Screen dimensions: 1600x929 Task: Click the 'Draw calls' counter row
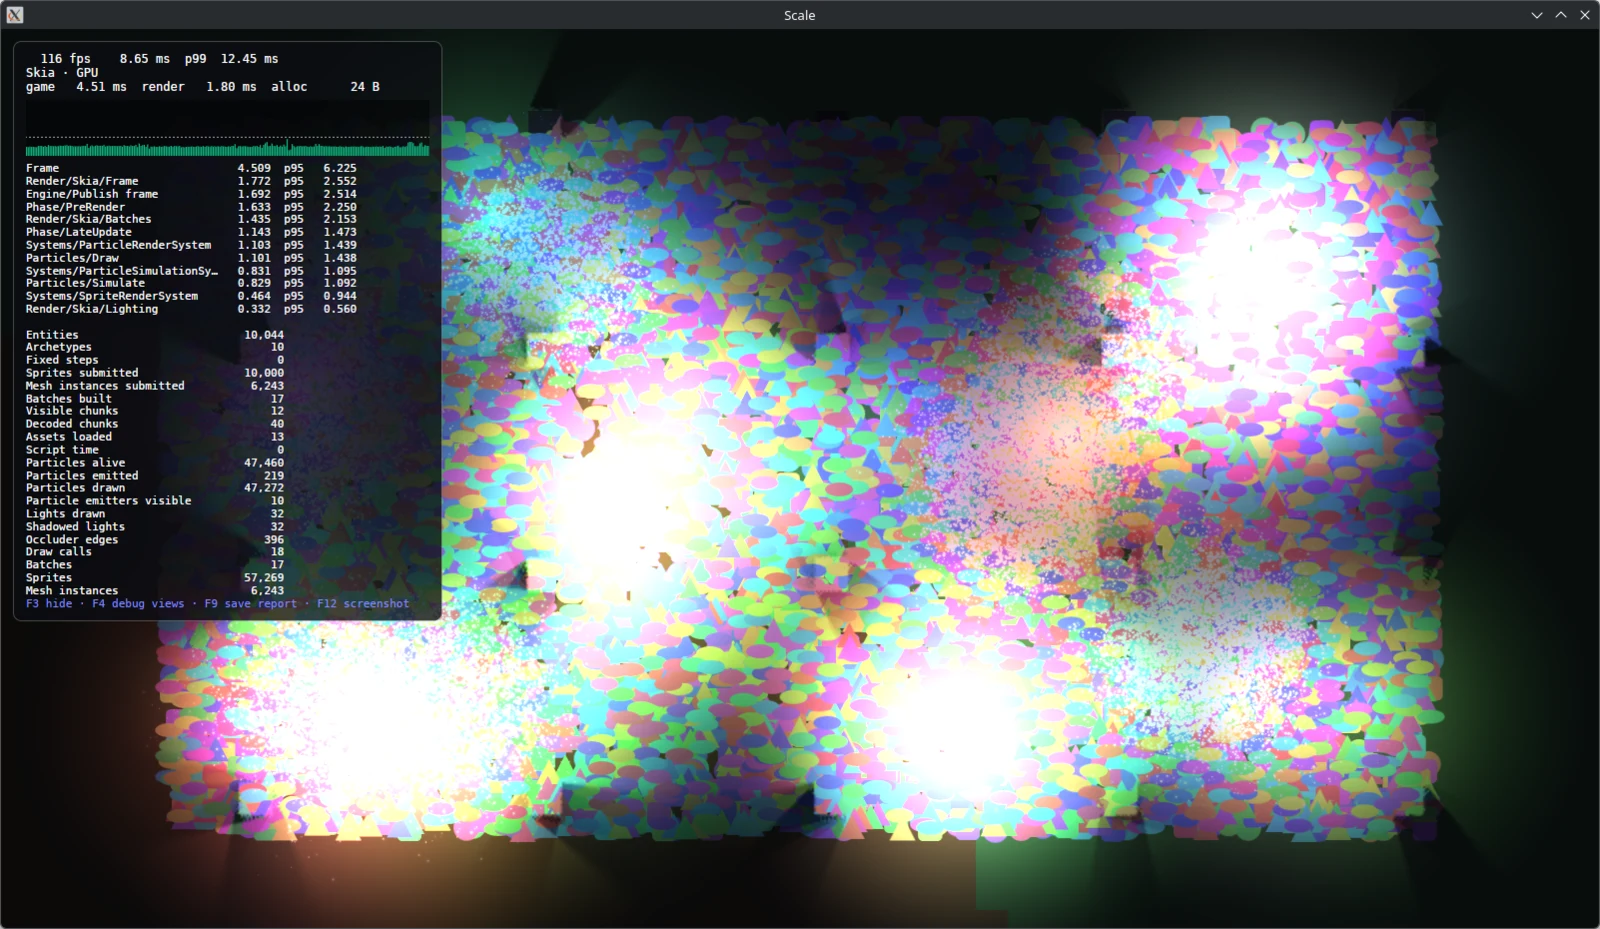(x=155, y=552)
